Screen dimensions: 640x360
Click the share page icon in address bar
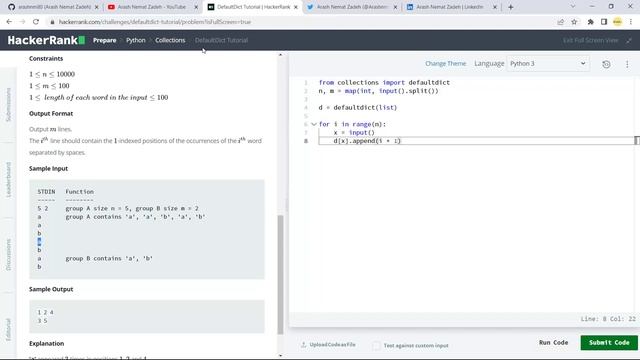tap(560, 22)
